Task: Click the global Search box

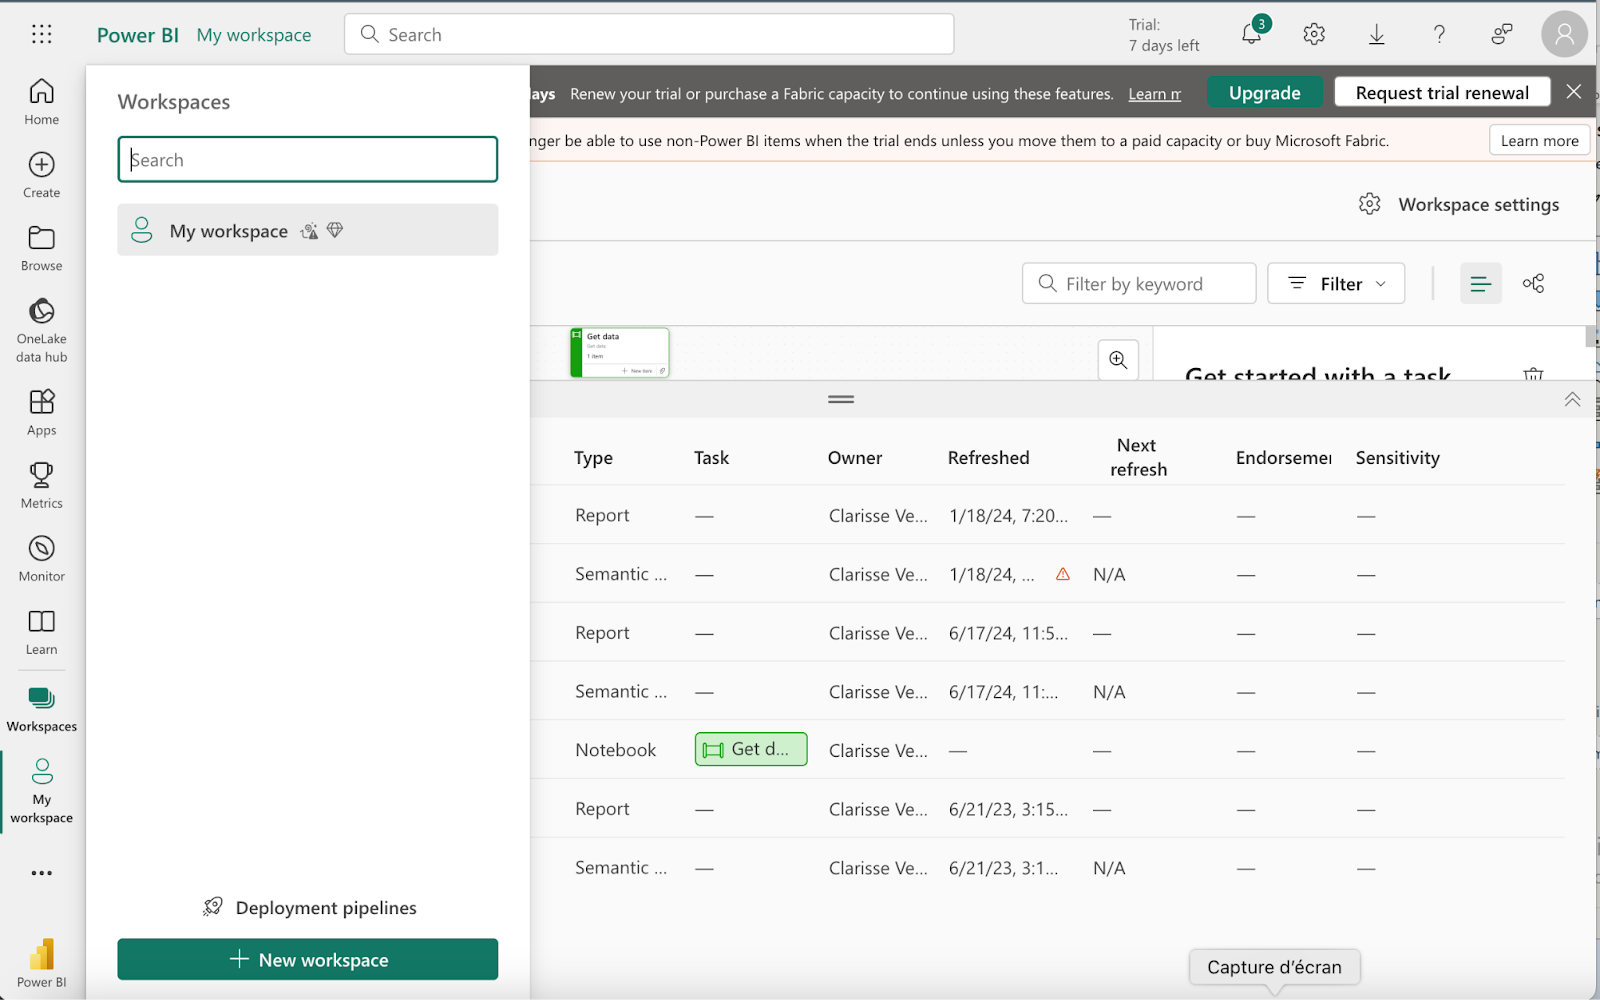Action: click(x=649, y=34)
